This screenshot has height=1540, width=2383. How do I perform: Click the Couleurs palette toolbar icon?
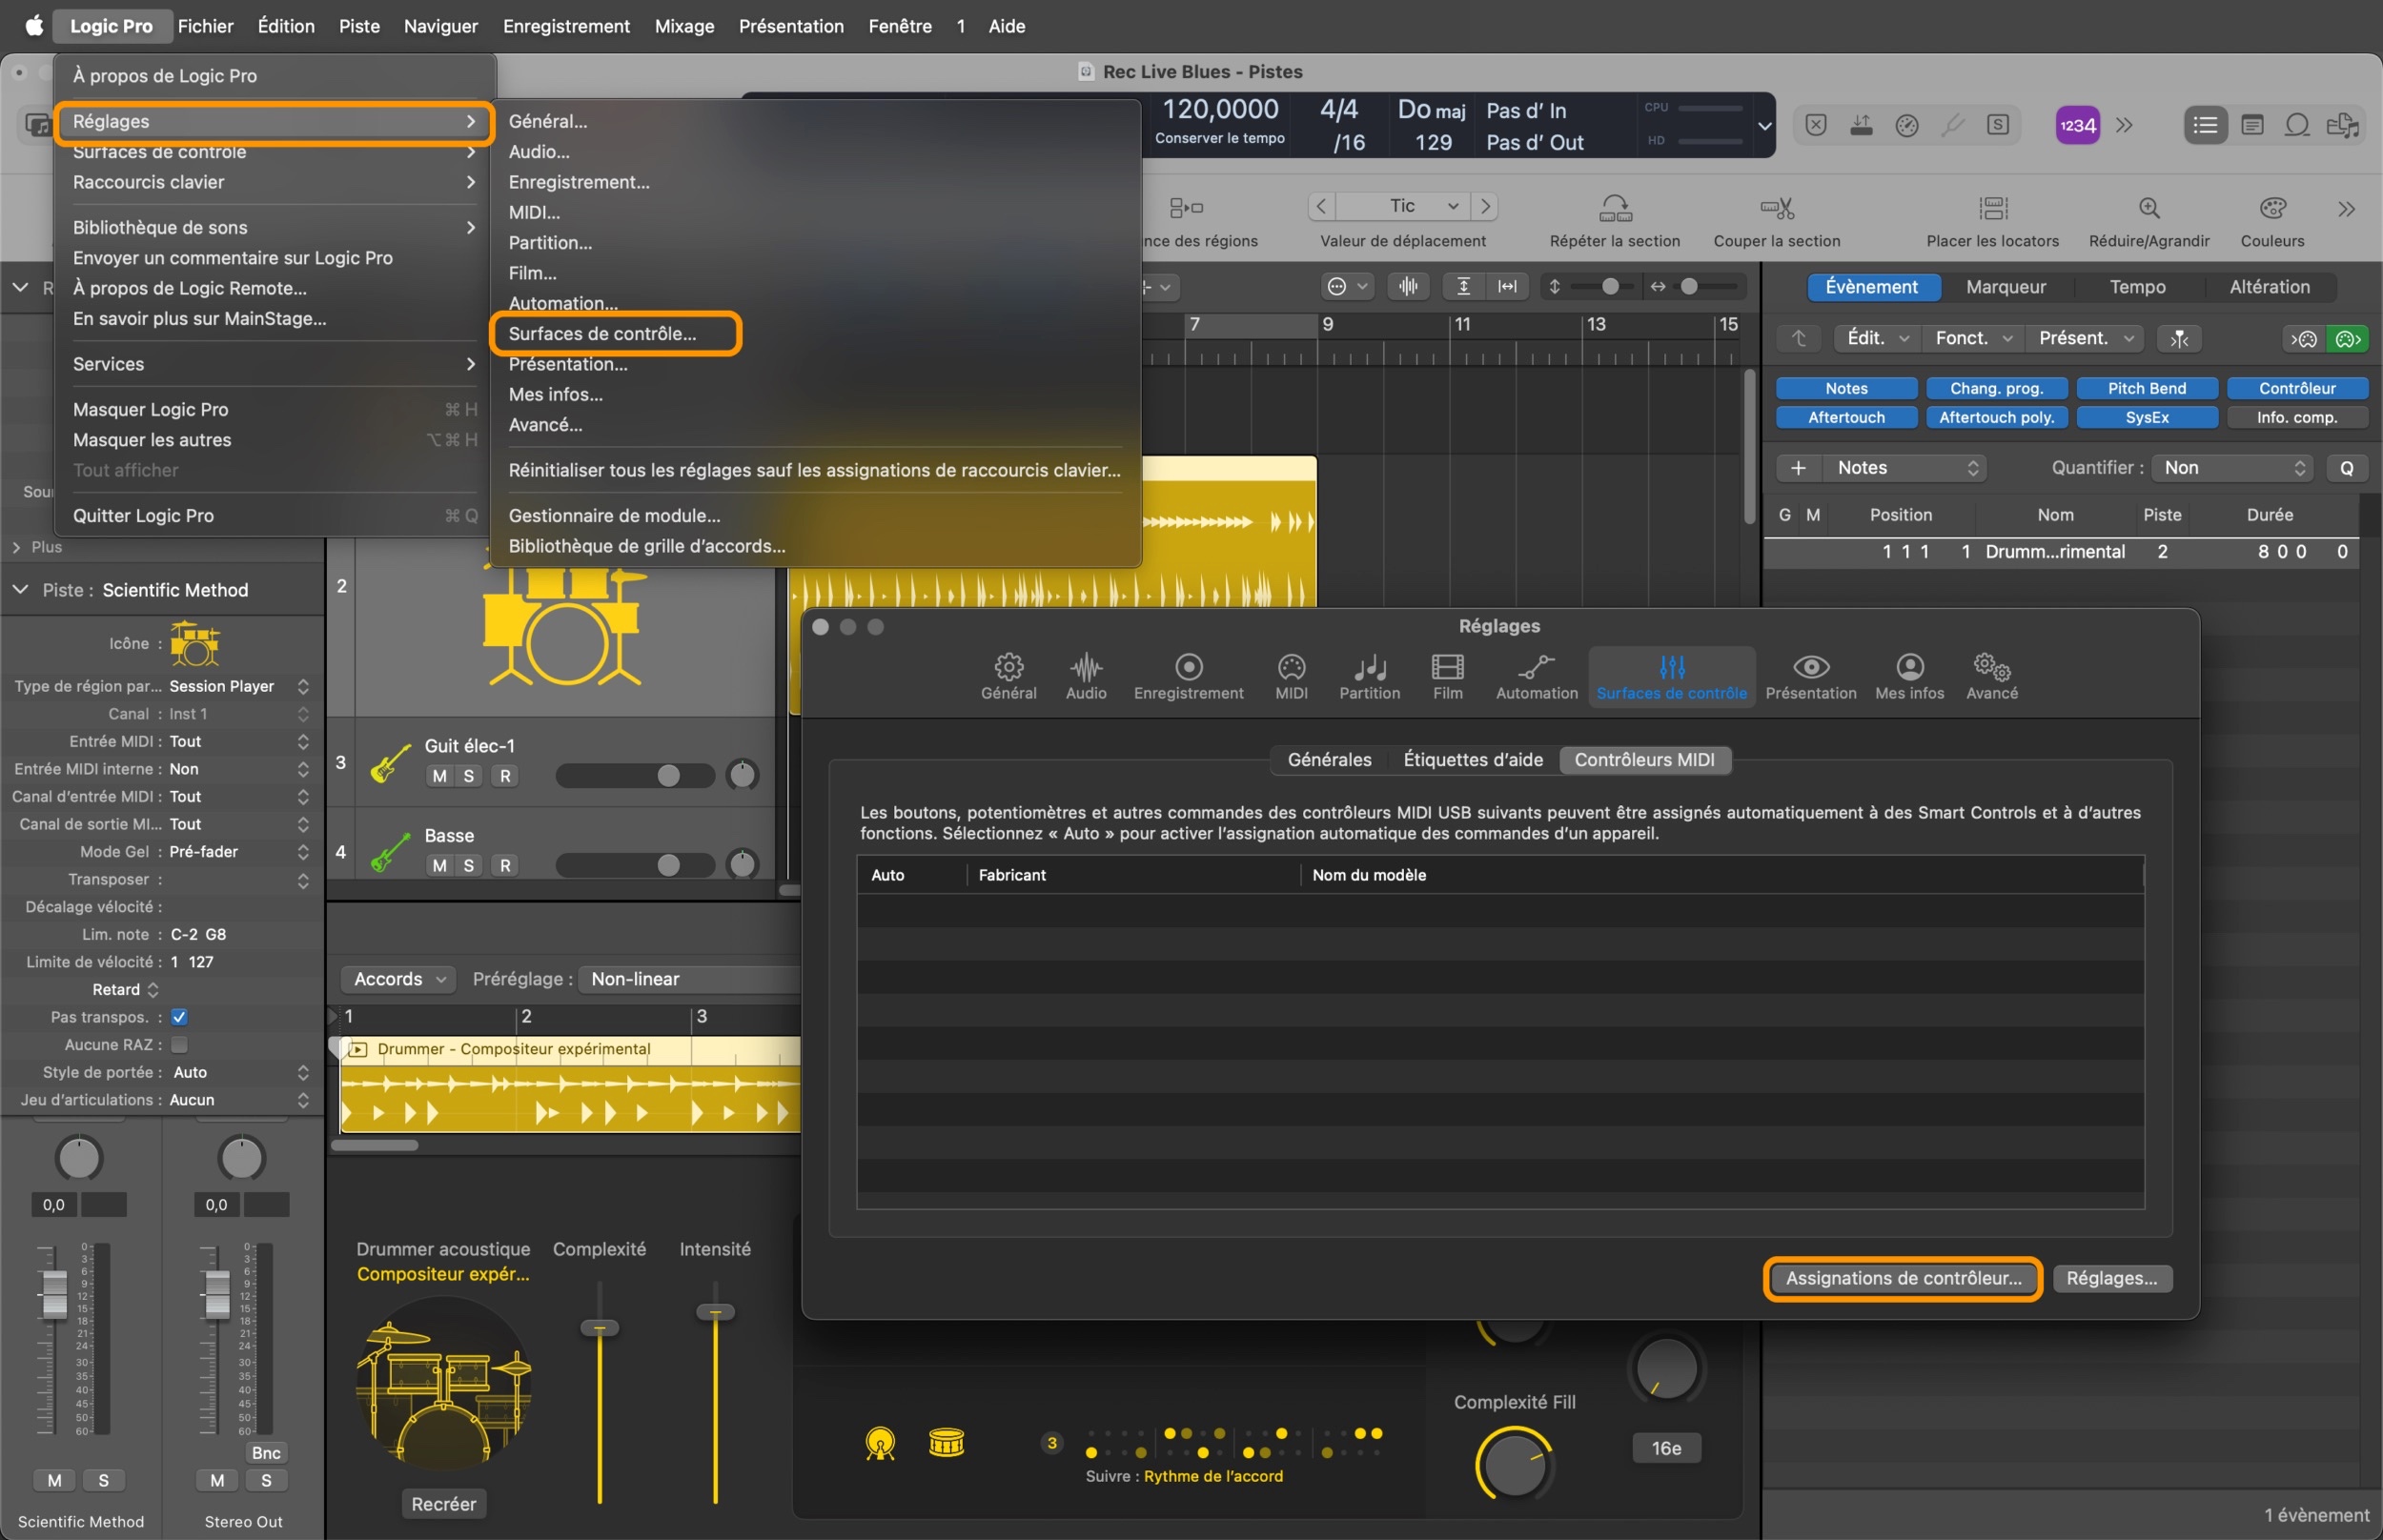(2272, 209)
